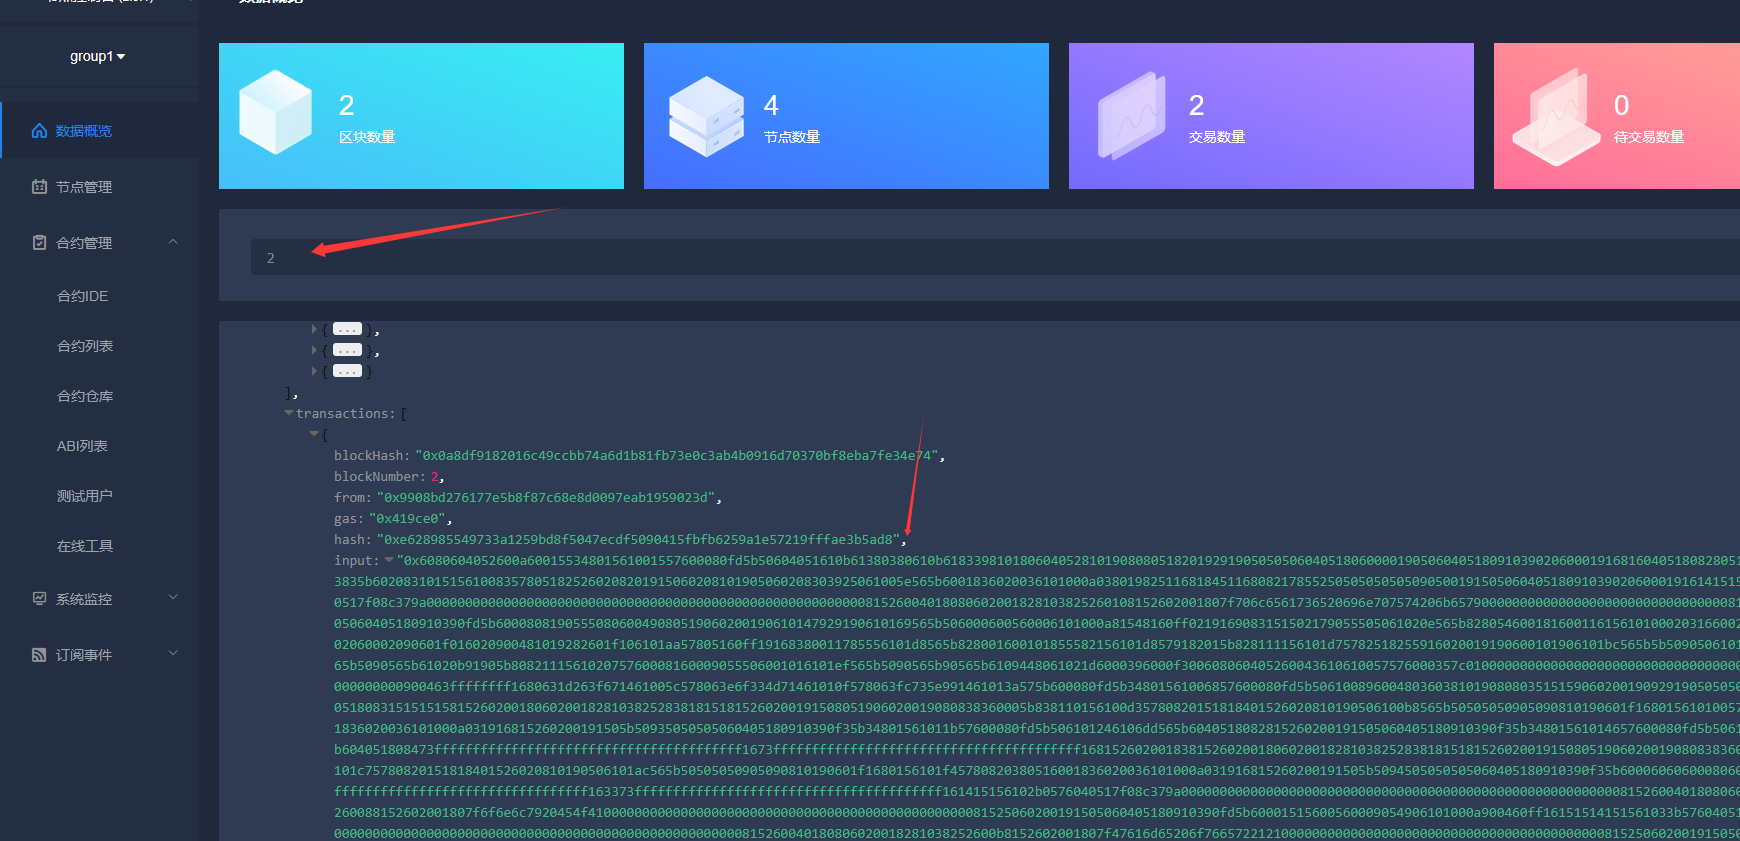
Task: Click the laptop icon on 待交易数量 card
Action: [x=1555, y=117]
